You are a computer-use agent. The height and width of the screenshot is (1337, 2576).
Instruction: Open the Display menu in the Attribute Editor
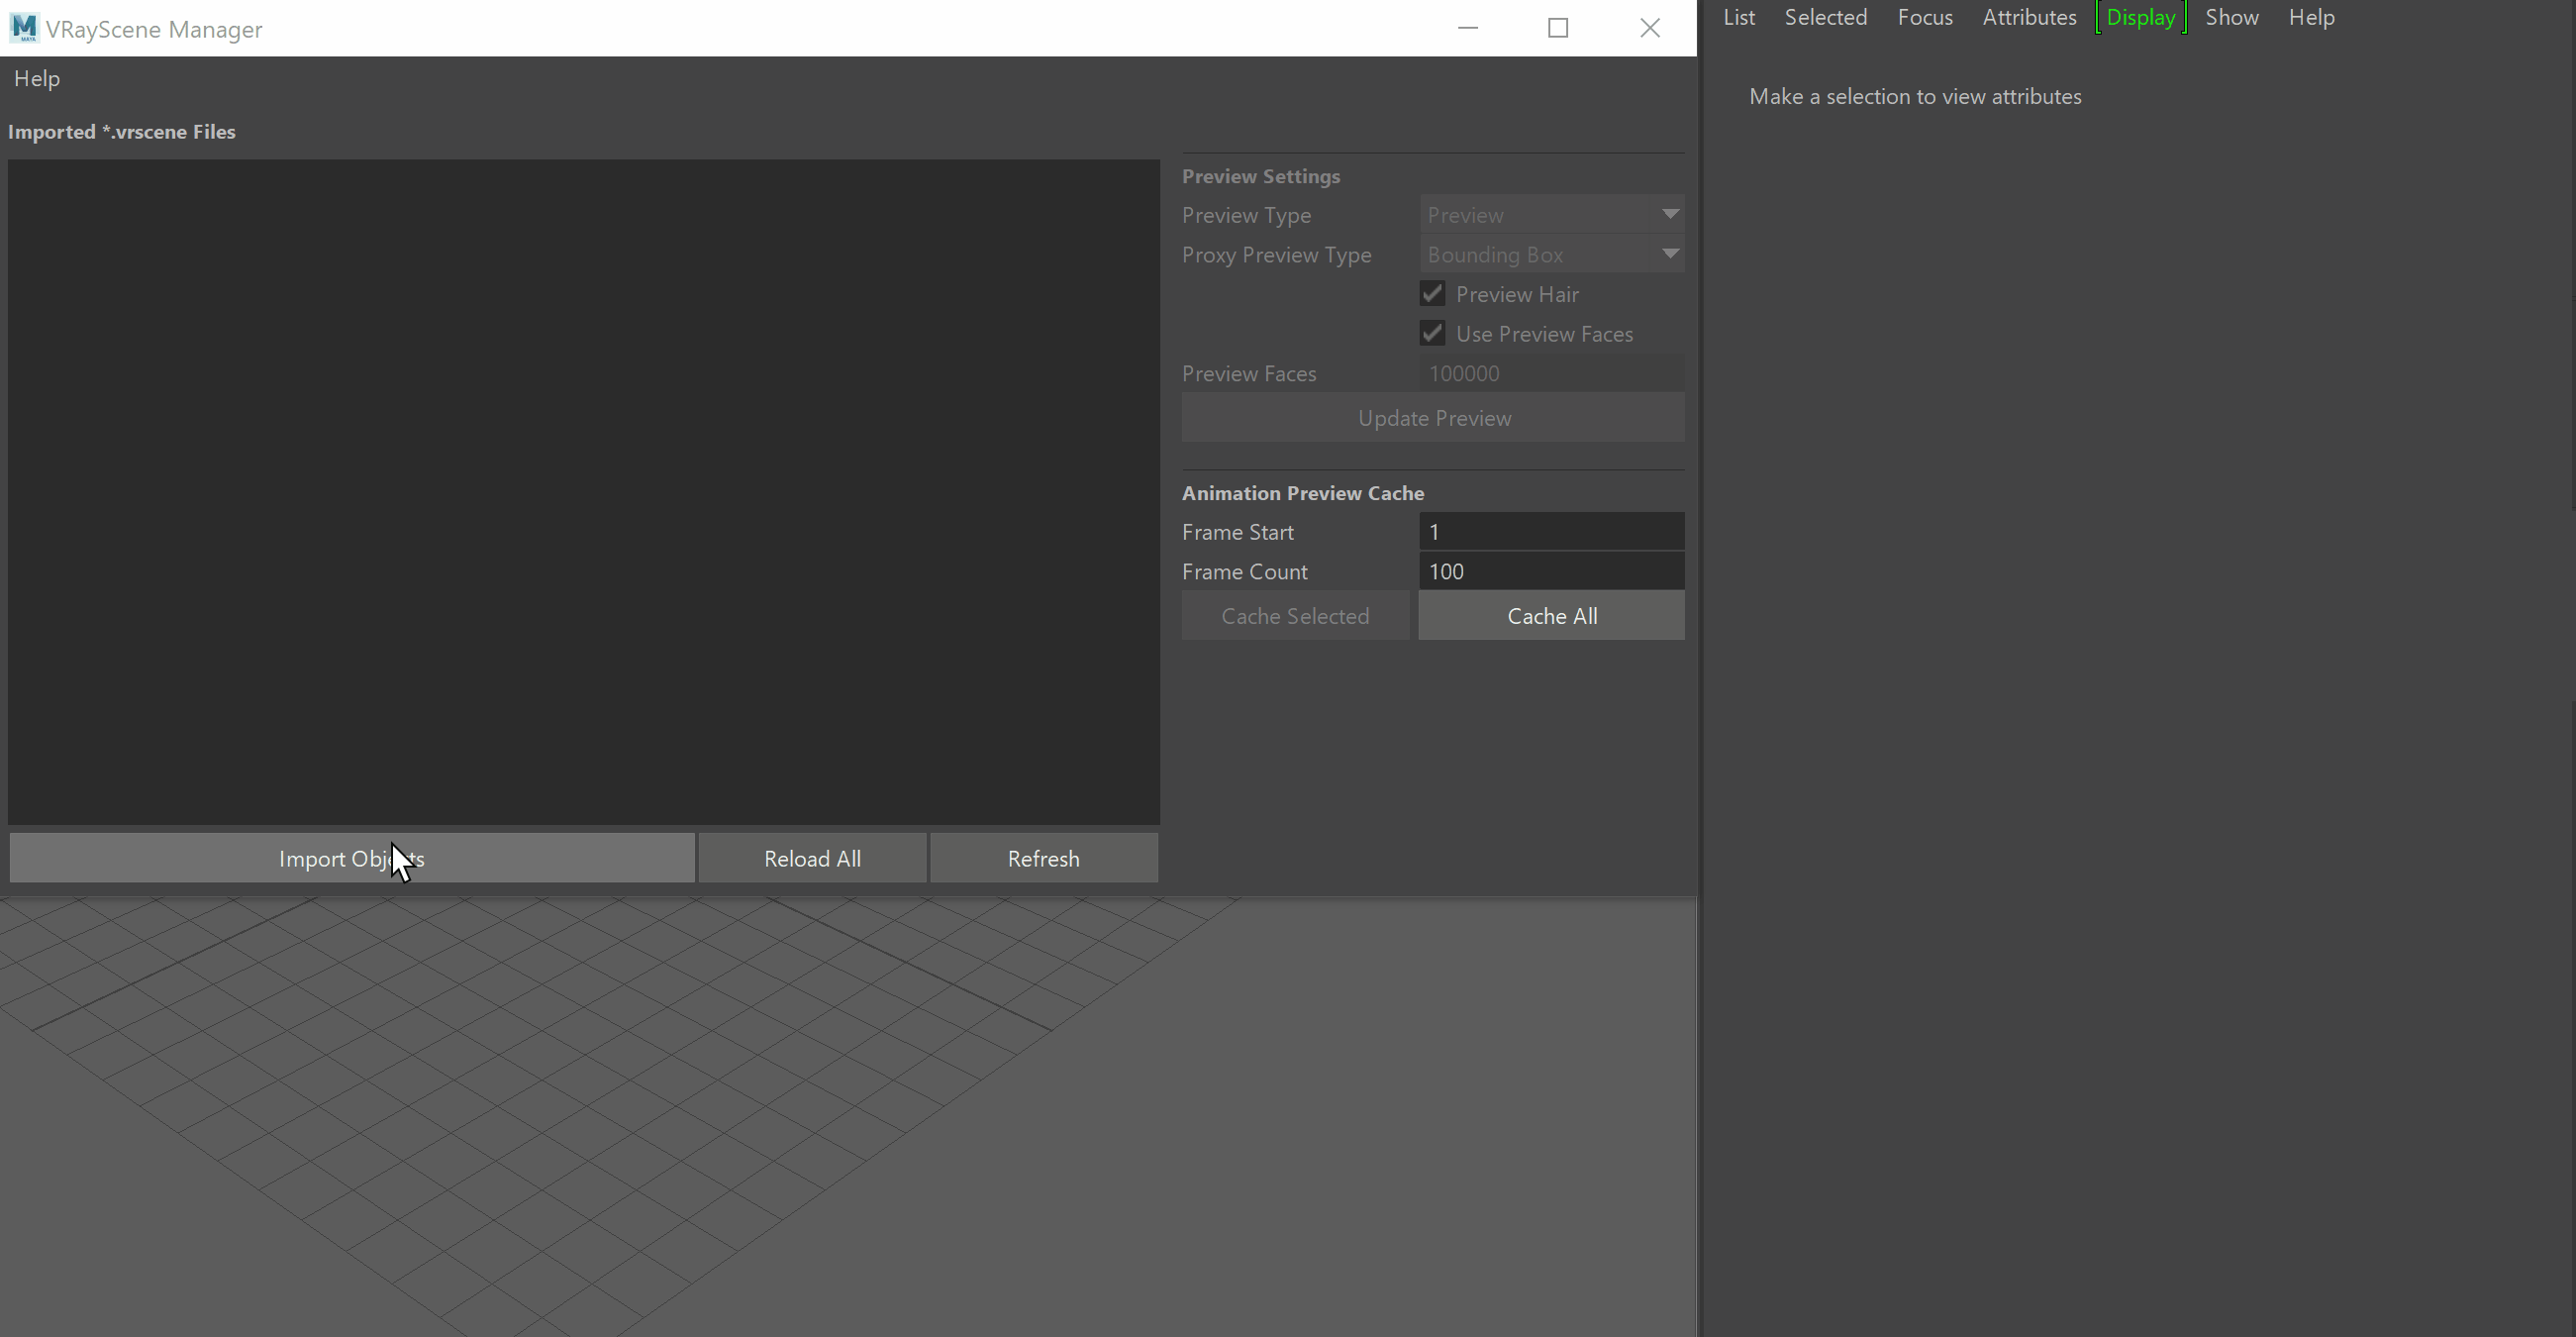pos(2141,17)
